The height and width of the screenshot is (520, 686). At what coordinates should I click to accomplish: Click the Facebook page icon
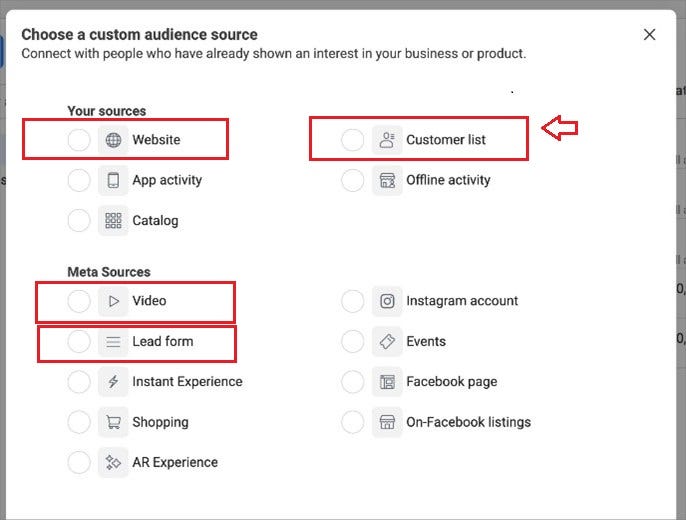coord(387,382)
